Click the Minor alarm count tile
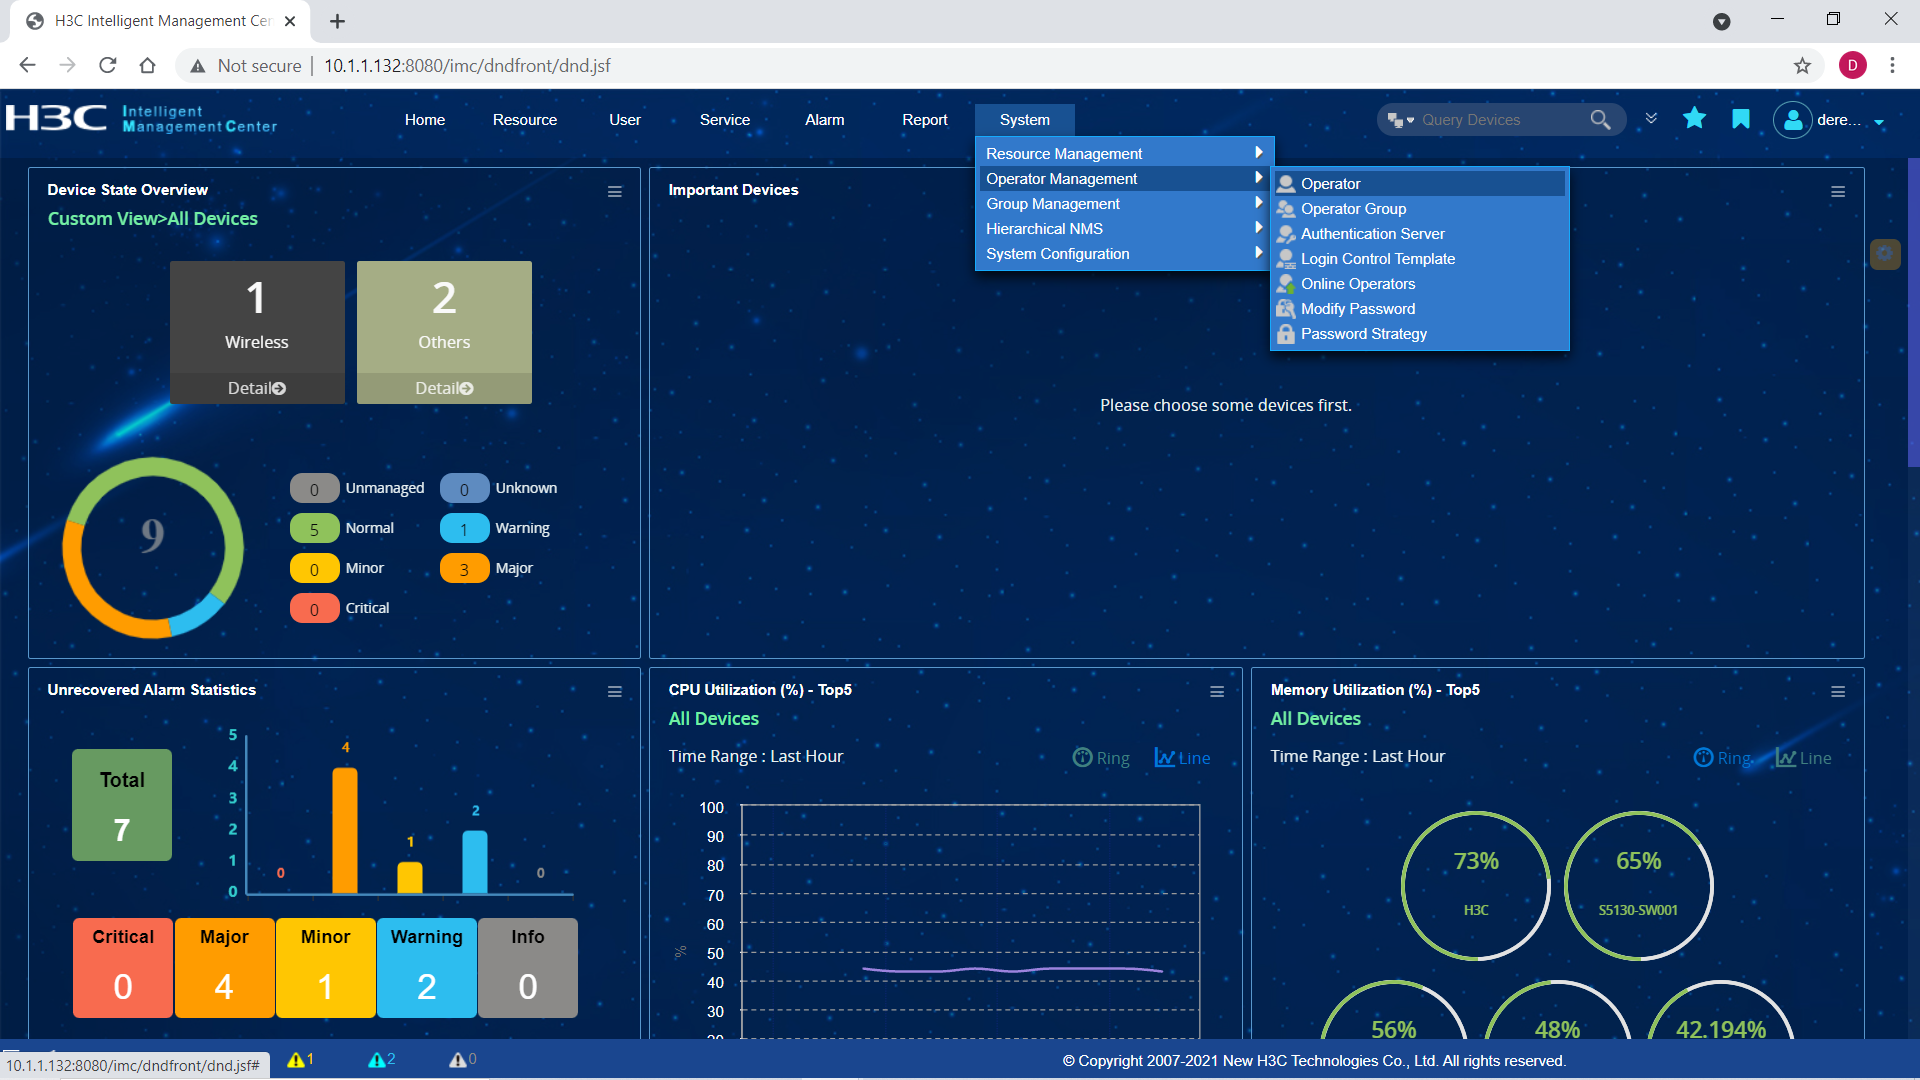This screenshot has width=1920, height=1080. (x=326, y=968)
